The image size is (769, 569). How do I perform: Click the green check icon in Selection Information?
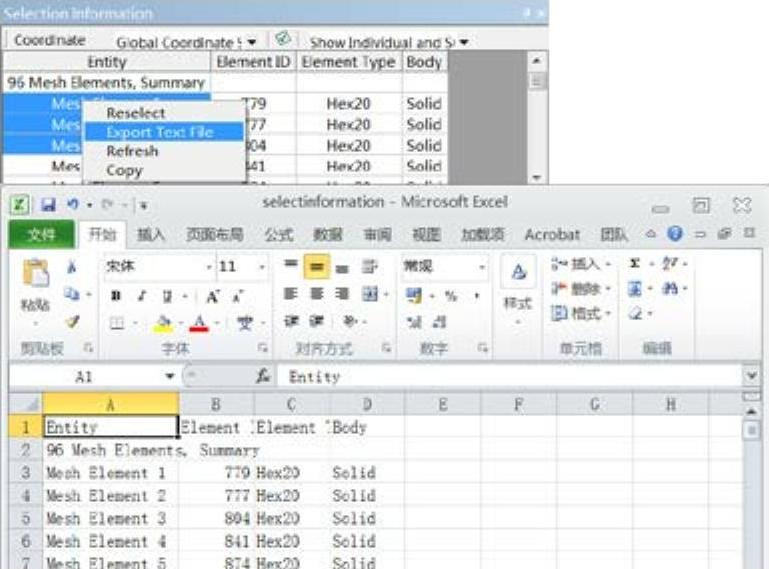[x=282, y=39]
